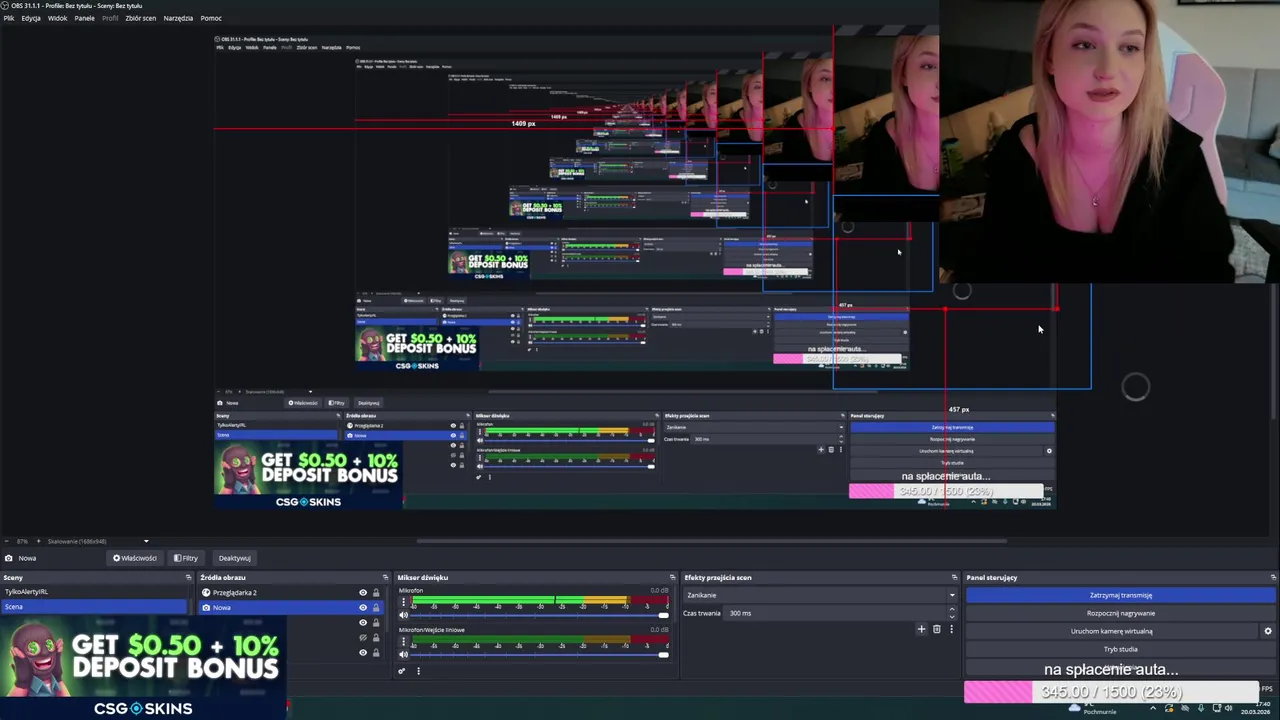The width and height of the screenshot is (1280, 720).
Task: Select the Scena scene
Action: [94, 607]
